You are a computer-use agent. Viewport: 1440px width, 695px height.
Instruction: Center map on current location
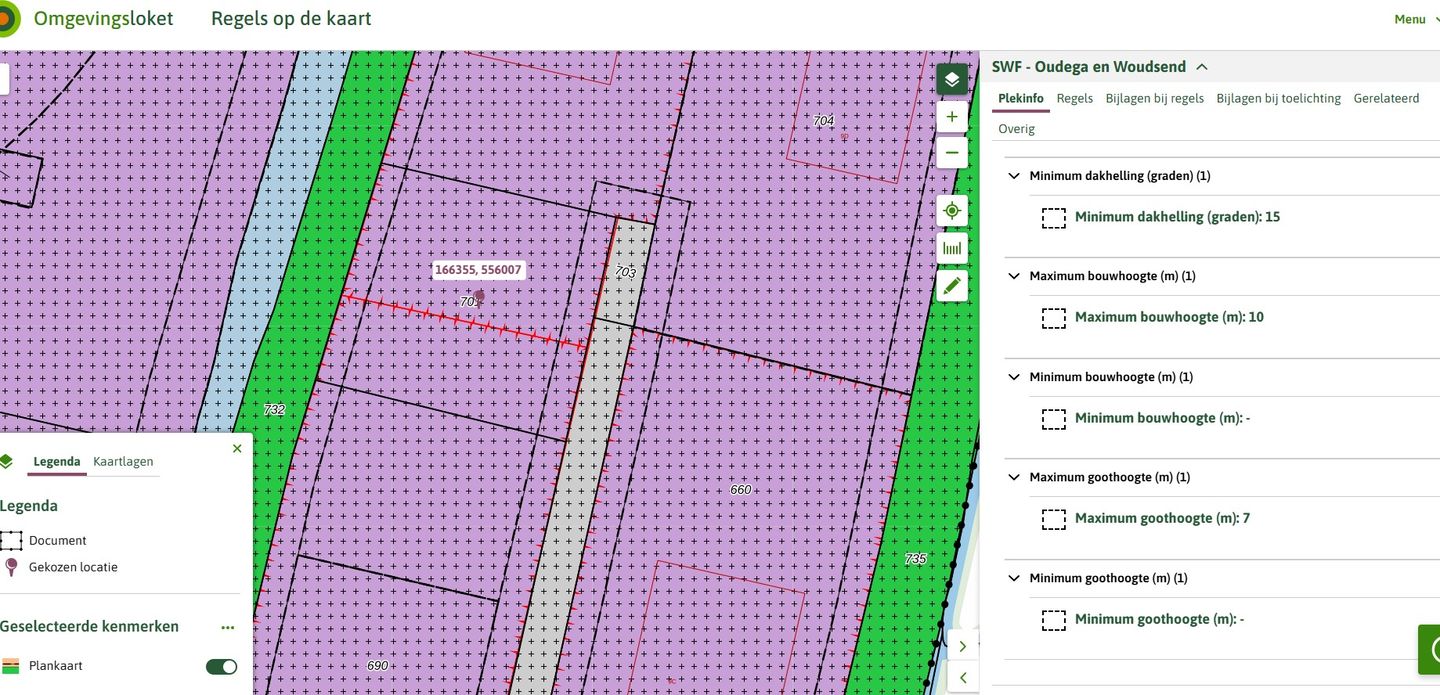[x=951, y=211]
